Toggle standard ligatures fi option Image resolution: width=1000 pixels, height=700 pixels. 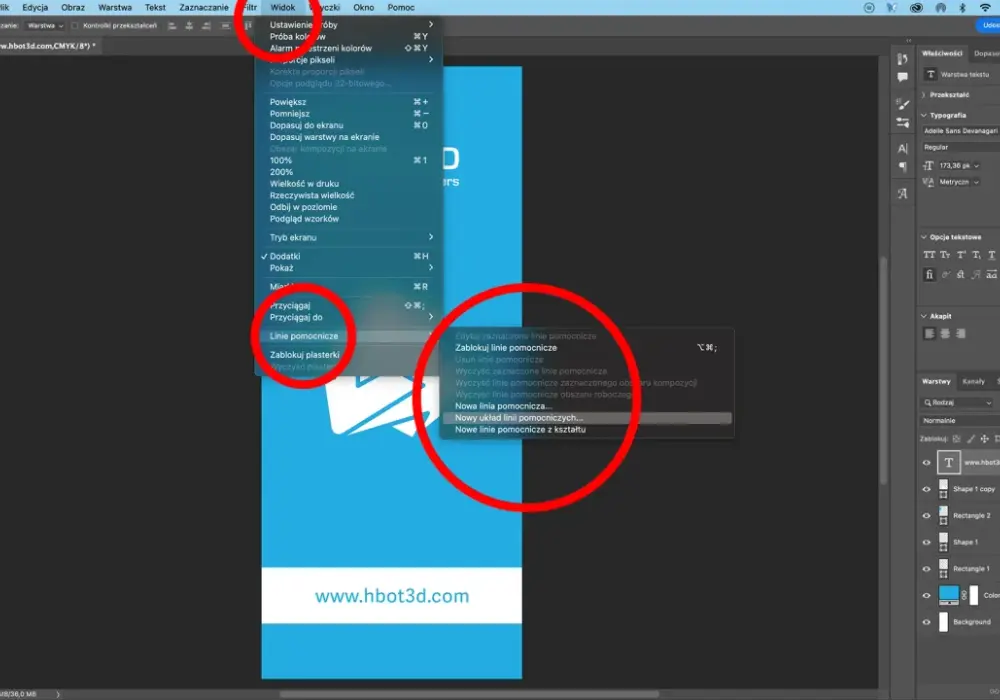click(929, 274)
